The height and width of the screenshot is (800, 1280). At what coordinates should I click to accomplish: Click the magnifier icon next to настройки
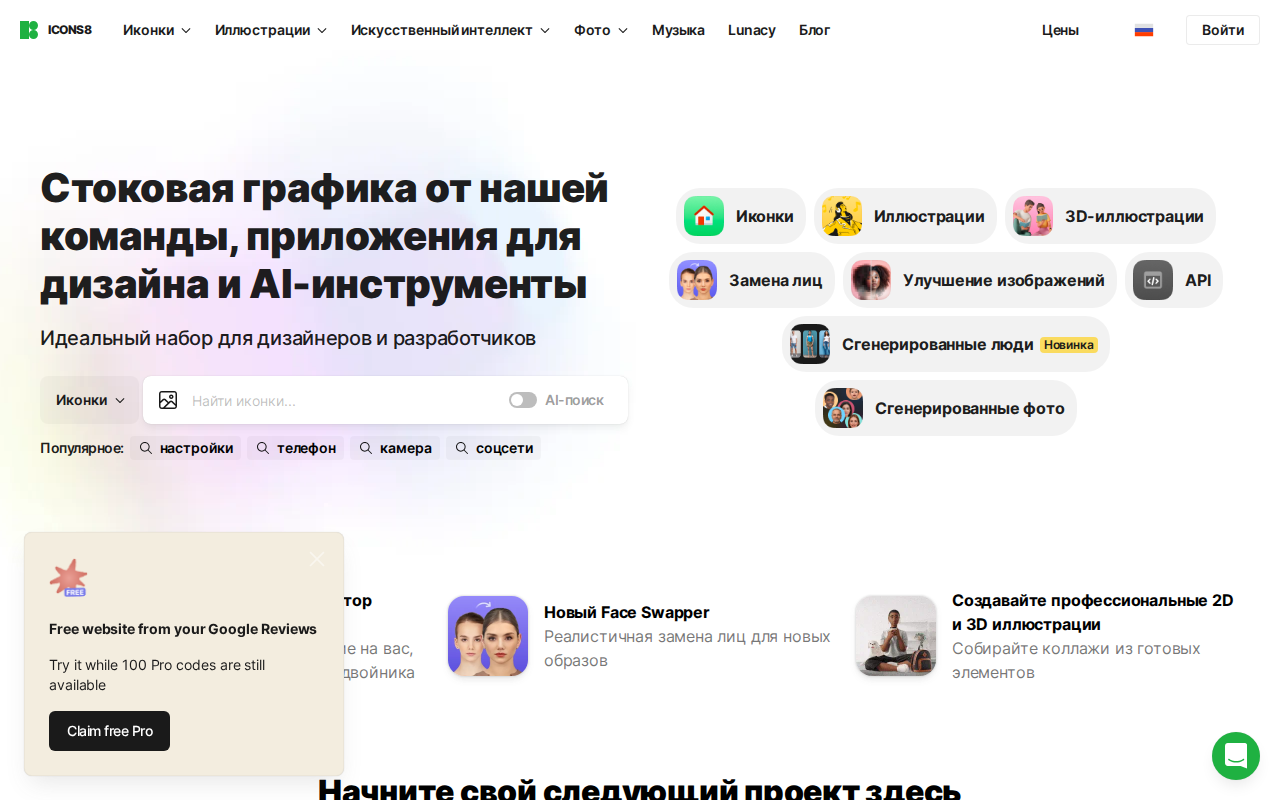point(146,448)
